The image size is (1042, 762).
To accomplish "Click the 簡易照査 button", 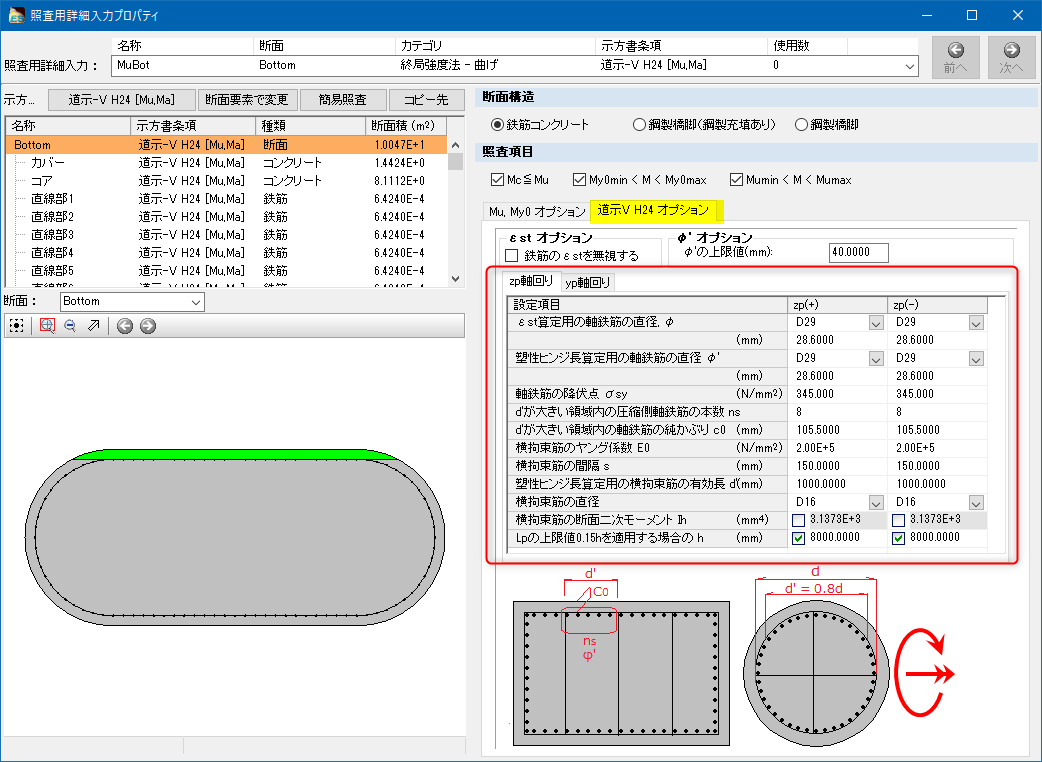I will [x=342, y=100].
